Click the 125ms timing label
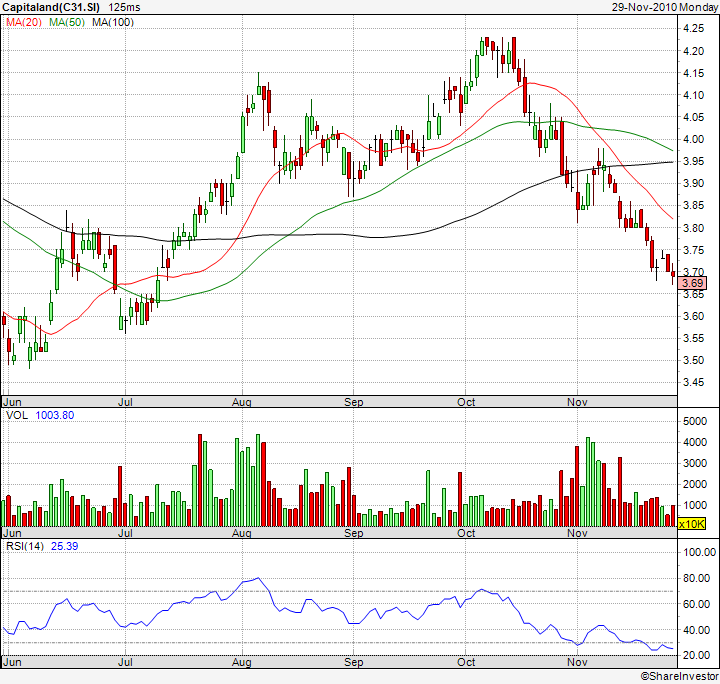 [124, 7]
